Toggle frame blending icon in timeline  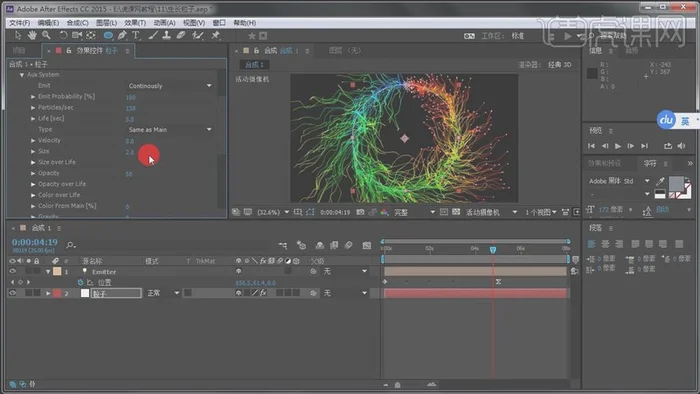coord(334,245)
